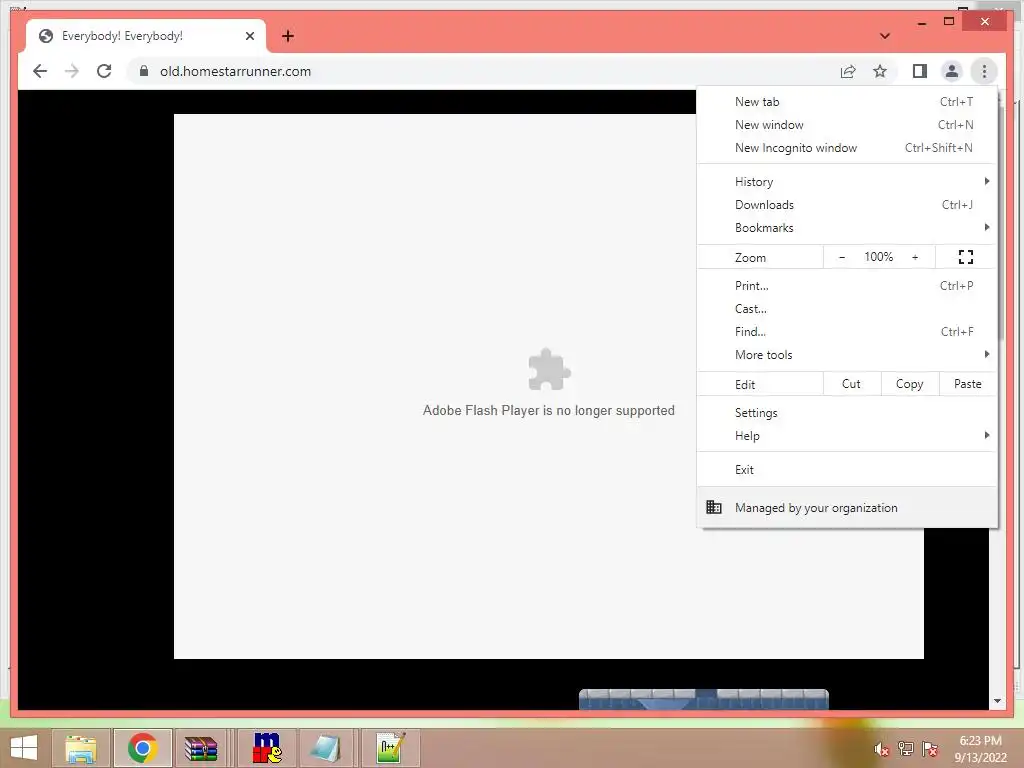Increase zoom with plus button
Screen dimensions: 1024x768
coord(915,257)
